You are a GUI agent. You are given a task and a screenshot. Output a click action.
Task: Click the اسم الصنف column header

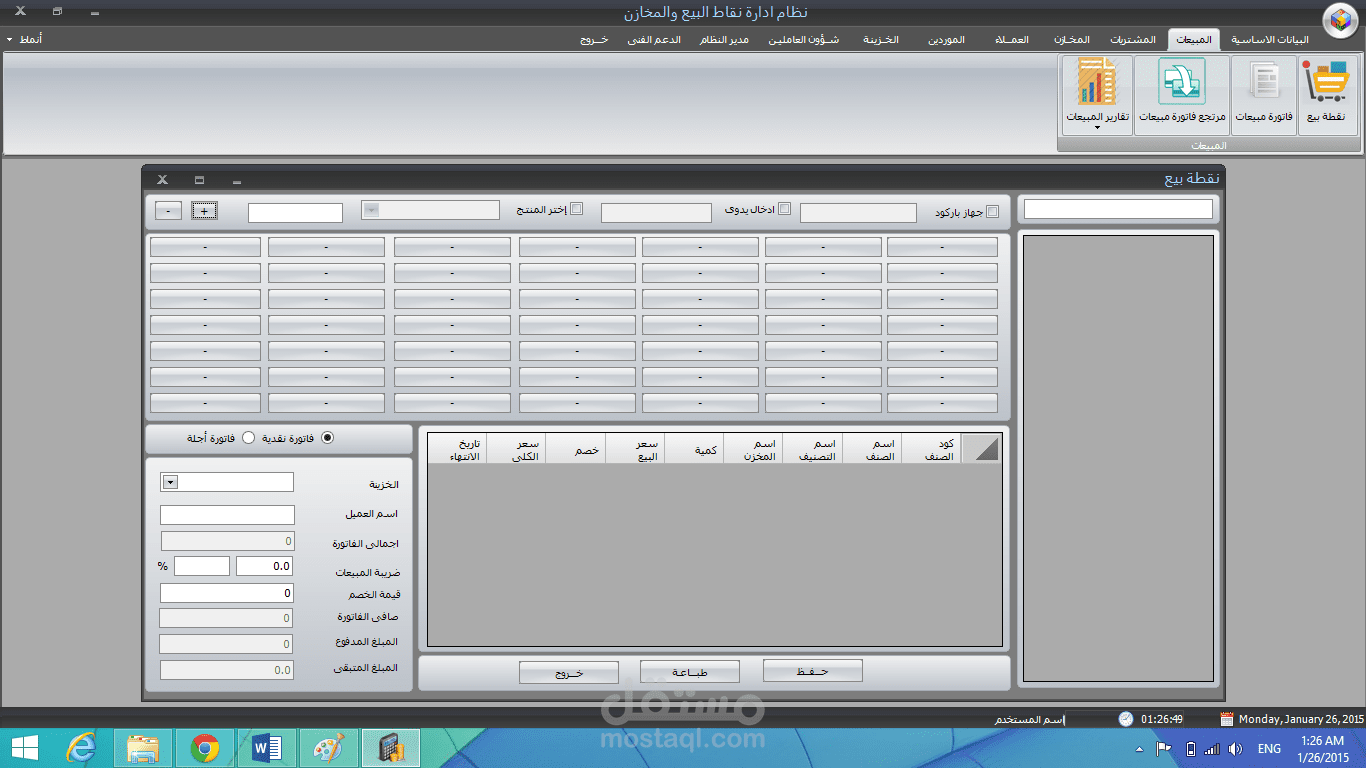(871, 450)
